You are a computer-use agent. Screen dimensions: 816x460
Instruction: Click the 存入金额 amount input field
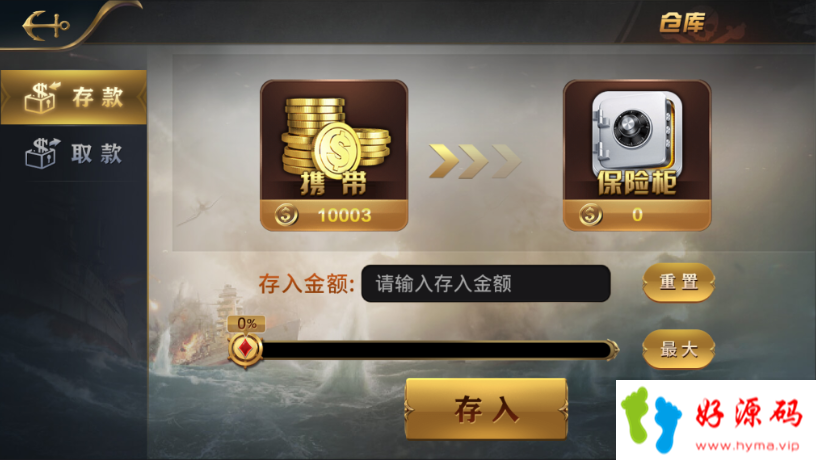point(486,284)
